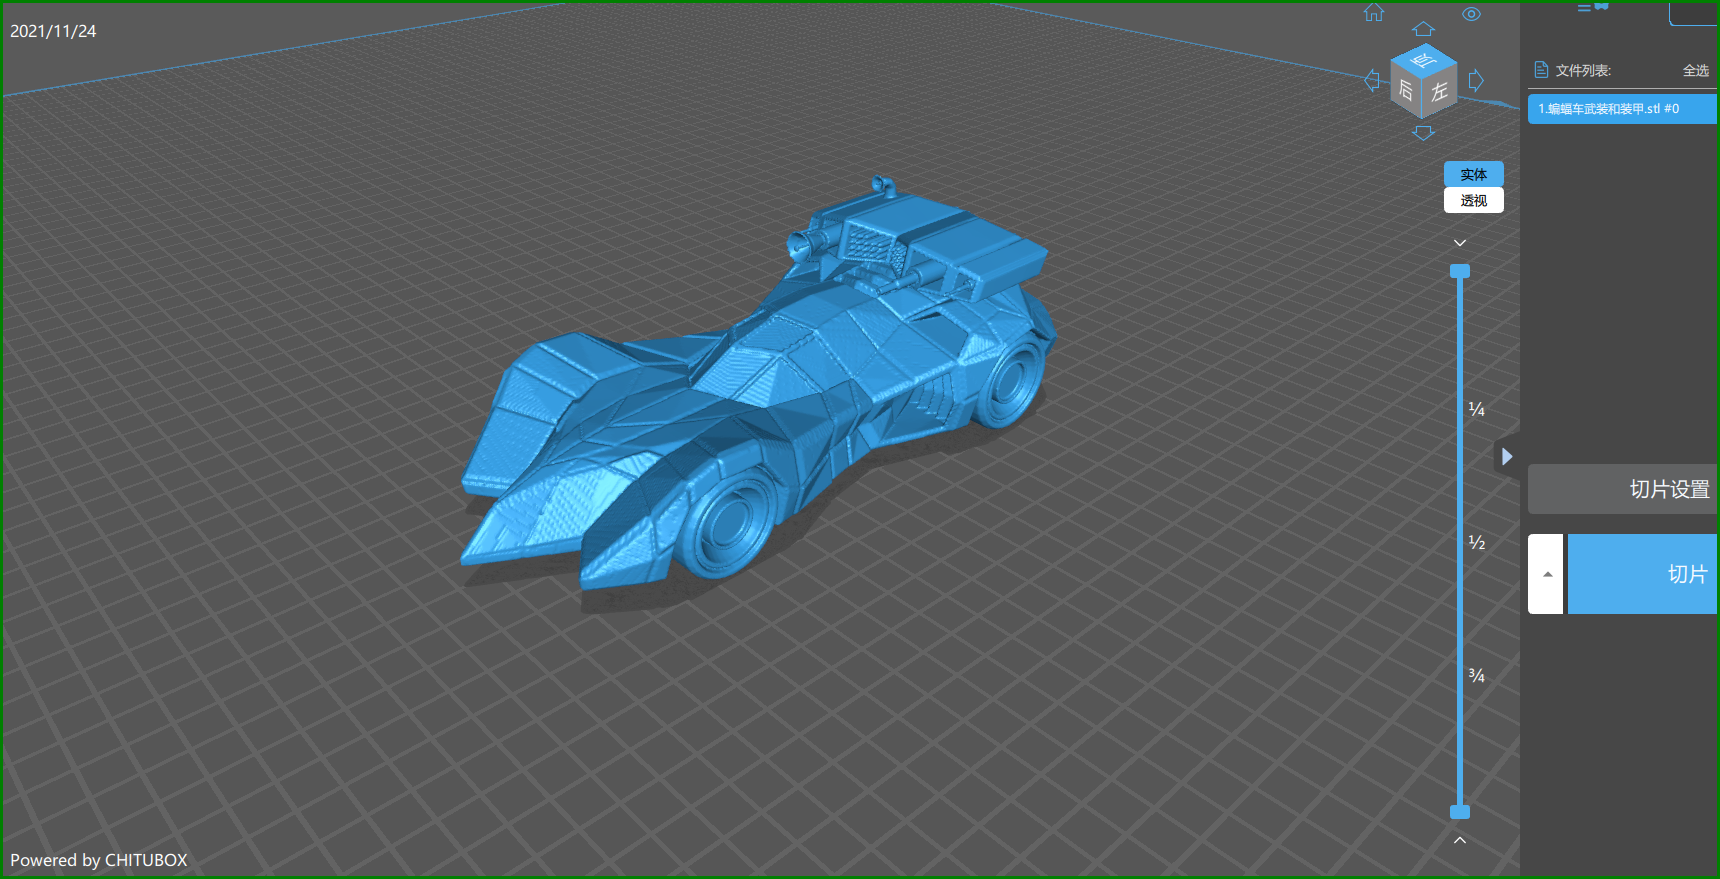Select all files with 全选
The image size is (1720, 879).
1696,71
